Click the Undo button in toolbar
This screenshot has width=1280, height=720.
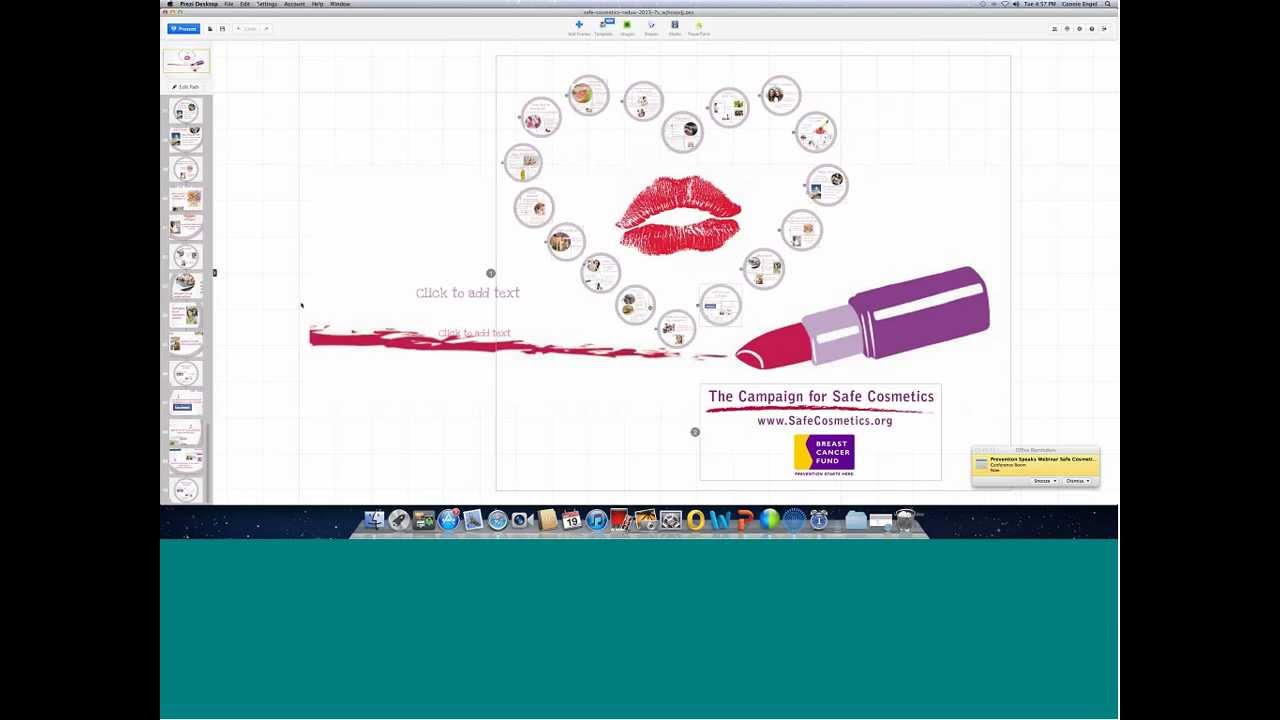click(x=247, y=29)
